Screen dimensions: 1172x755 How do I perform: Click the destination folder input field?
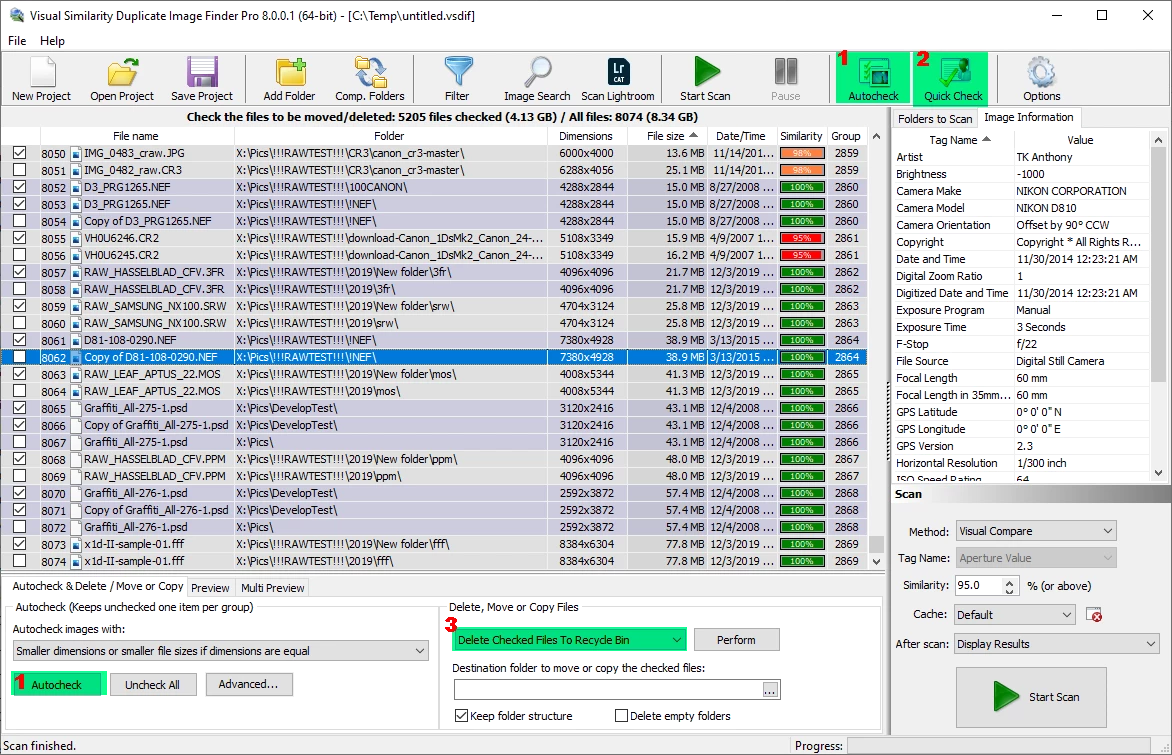pyautogui.click(x=608, y=690)
